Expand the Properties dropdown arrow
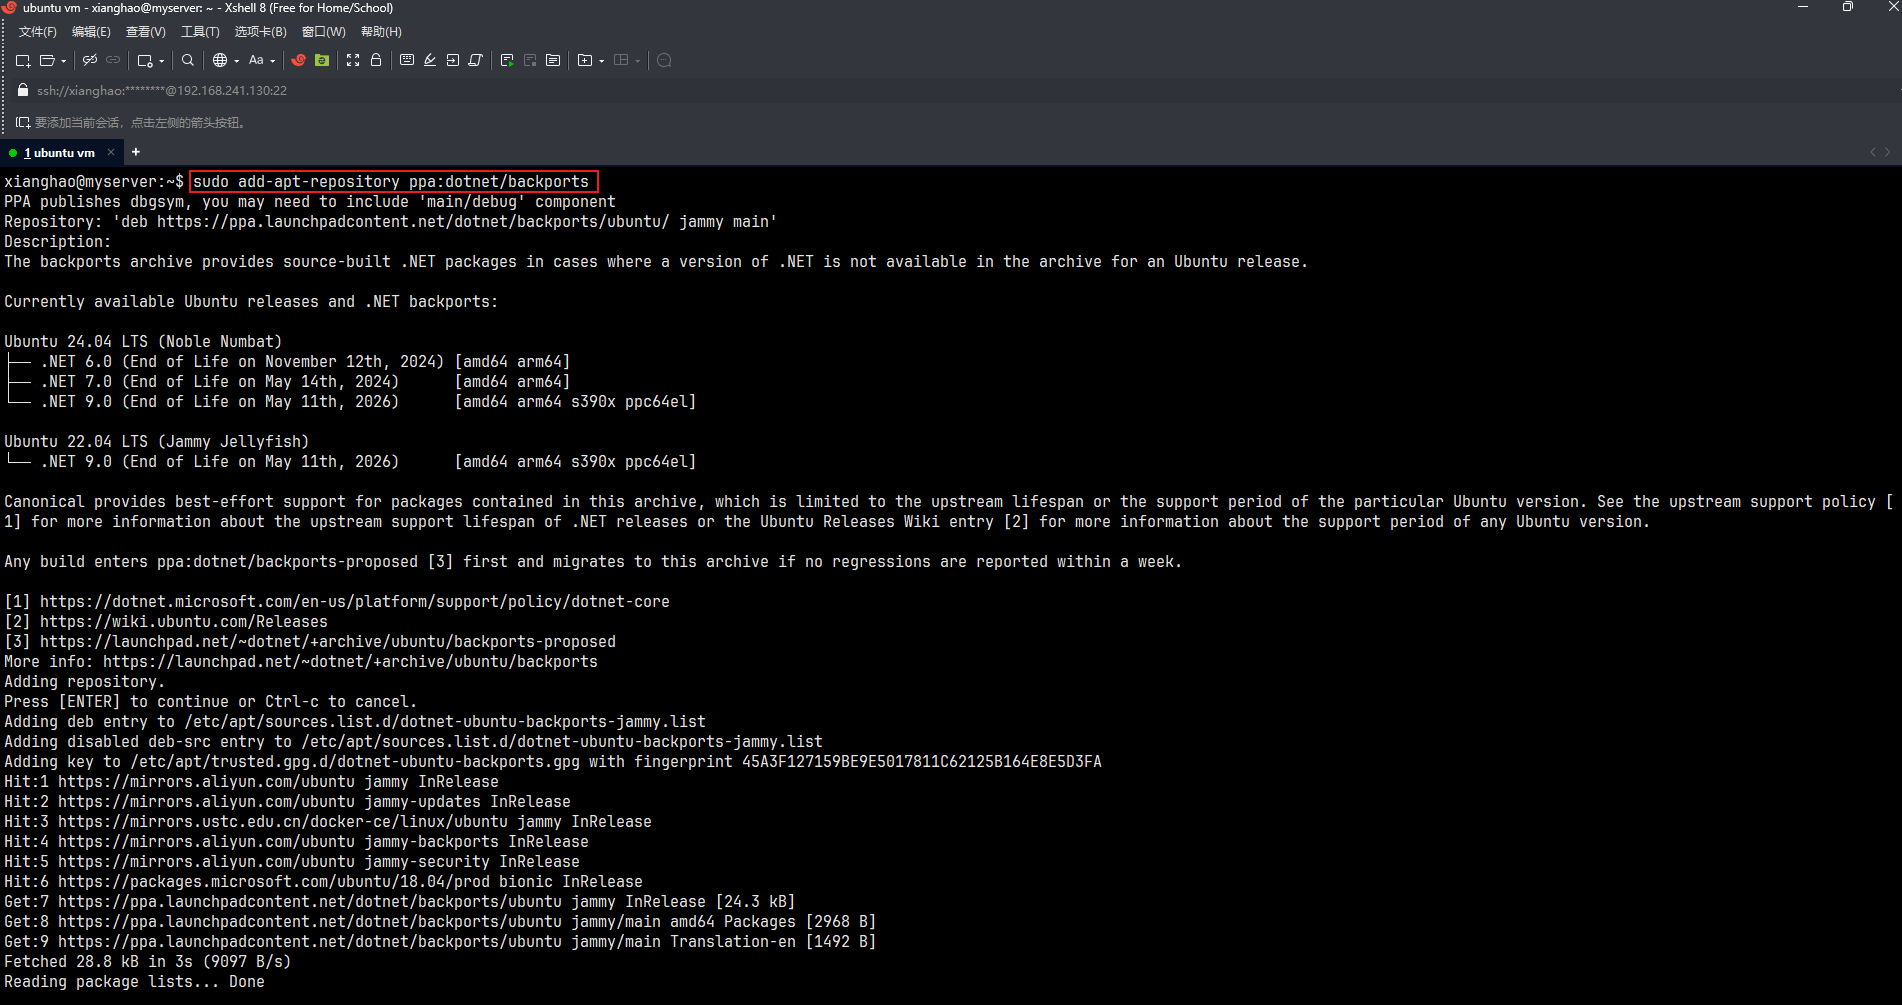Viewport: 1902px width, 1005px height. click(162, 61)
